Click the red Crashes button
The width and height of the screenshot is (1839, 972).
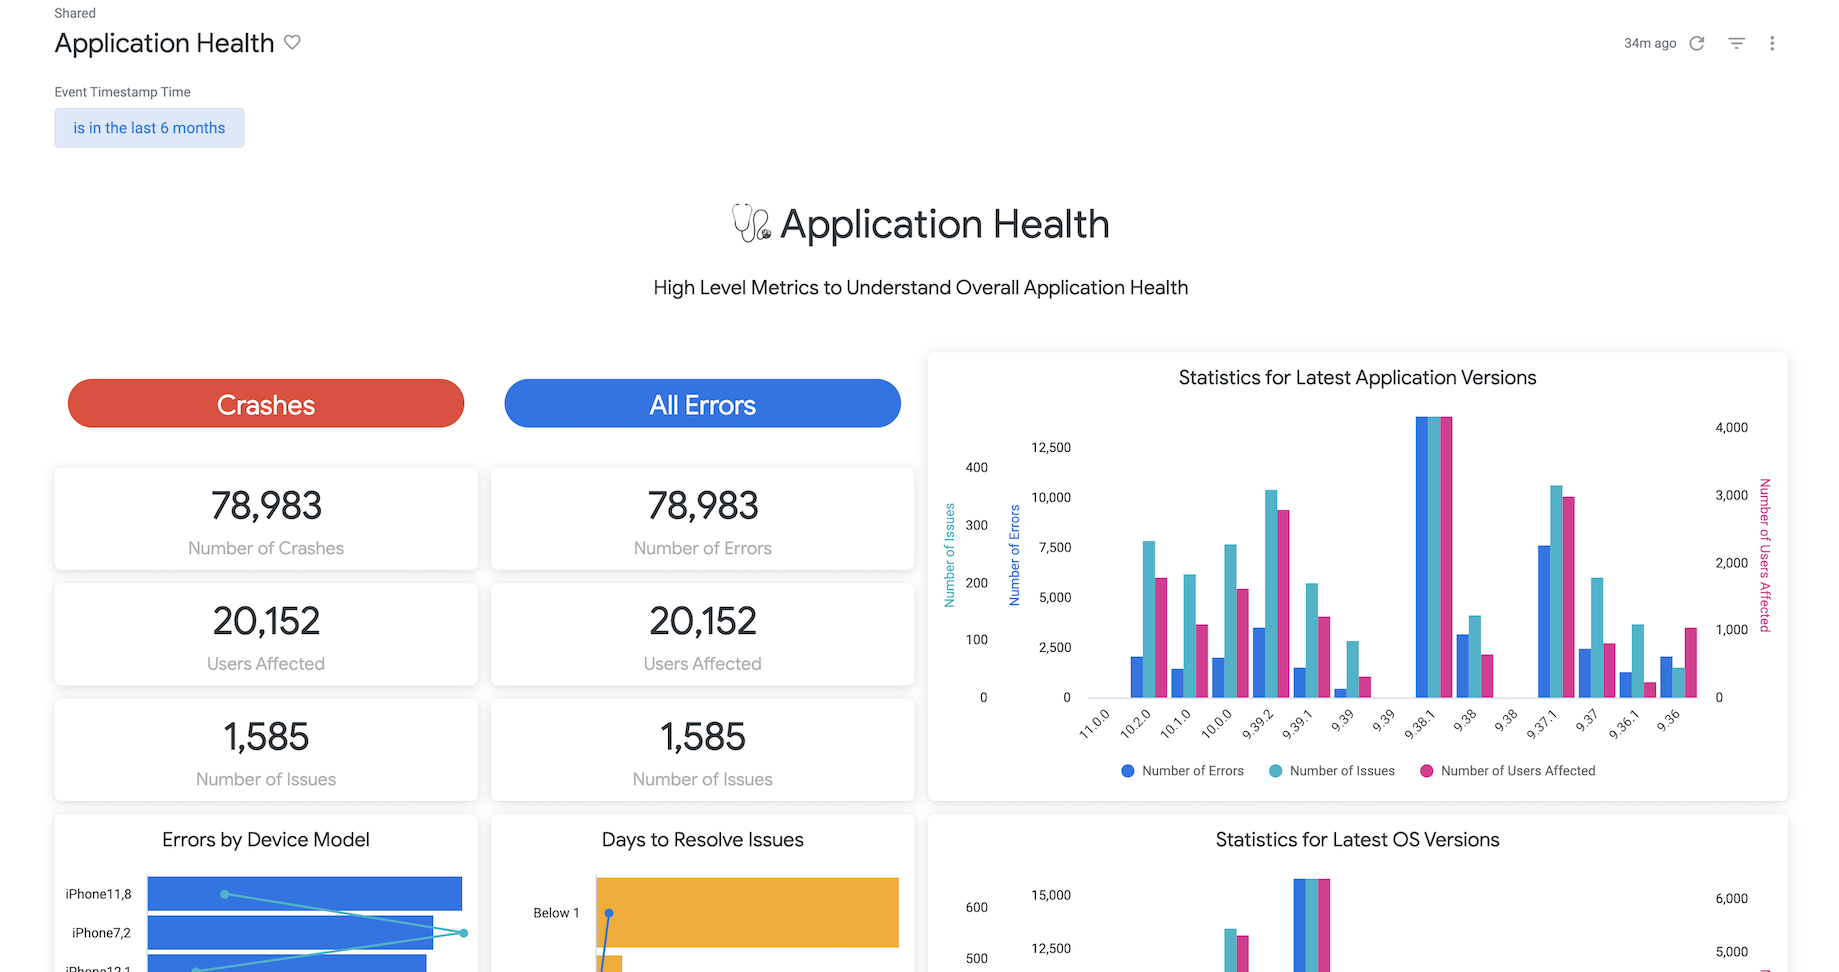coord(266,404)
